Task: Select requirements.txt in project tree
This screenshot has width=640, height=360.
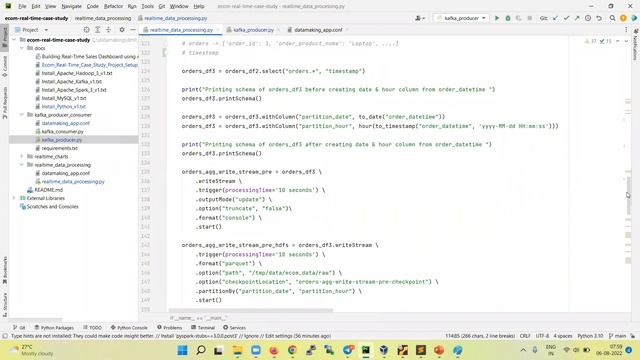Action: pyautogui.click(x=60, y=148)
